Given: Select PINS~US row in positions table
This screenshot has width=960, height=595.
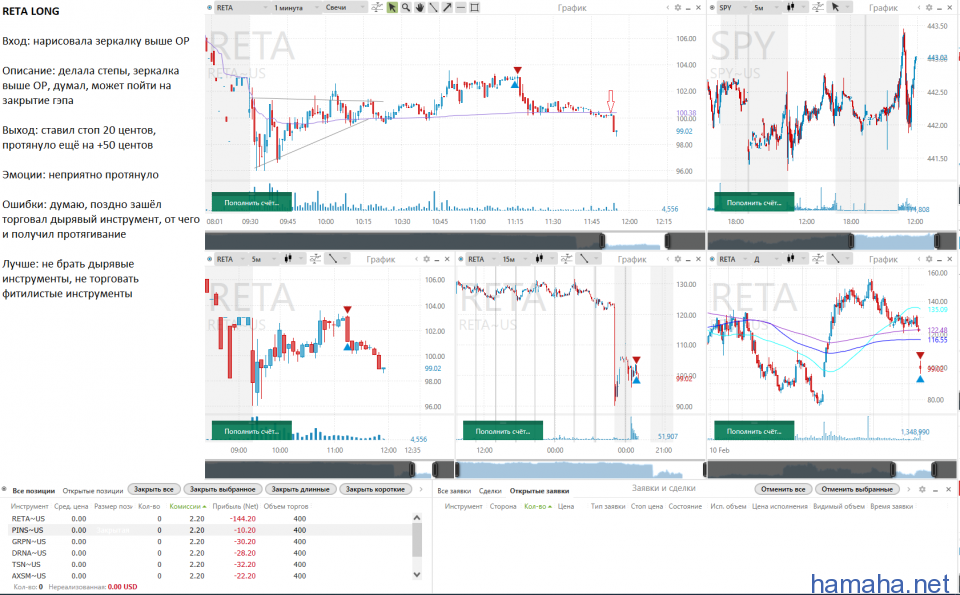Looking at the screenshot, I should click(210, 530).
